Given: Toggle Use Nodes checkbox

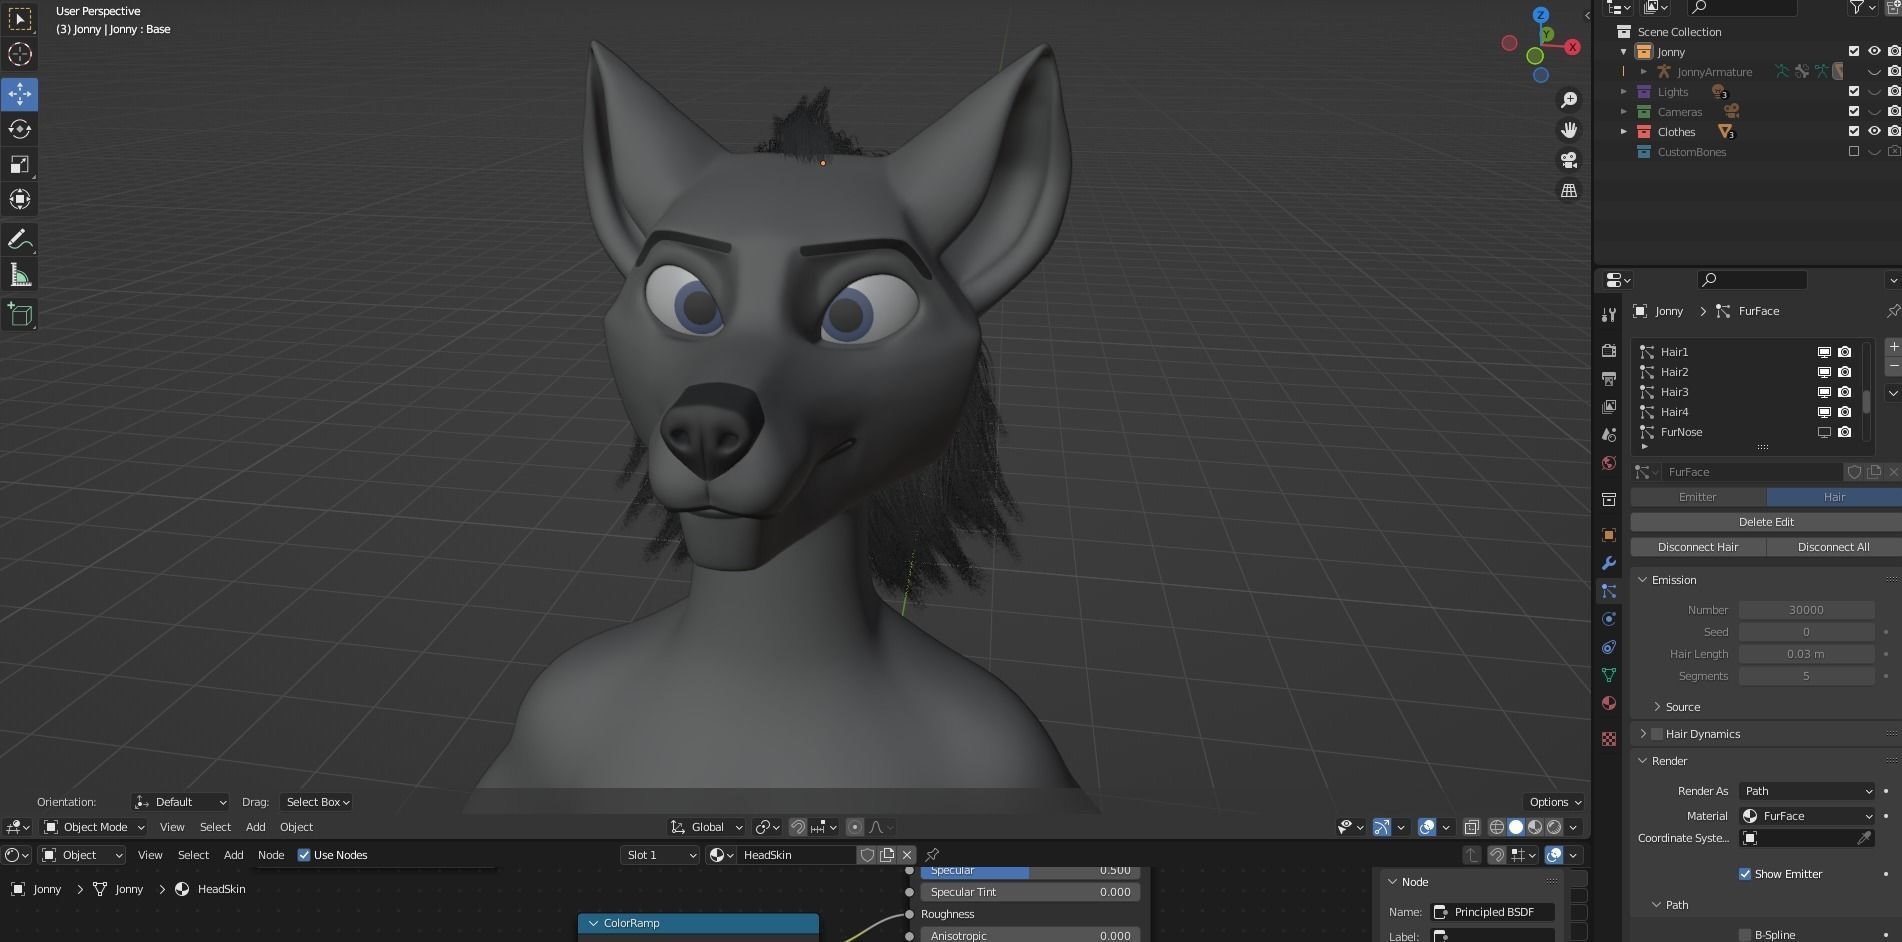Looking at the screenshot, I should (304, 855).
